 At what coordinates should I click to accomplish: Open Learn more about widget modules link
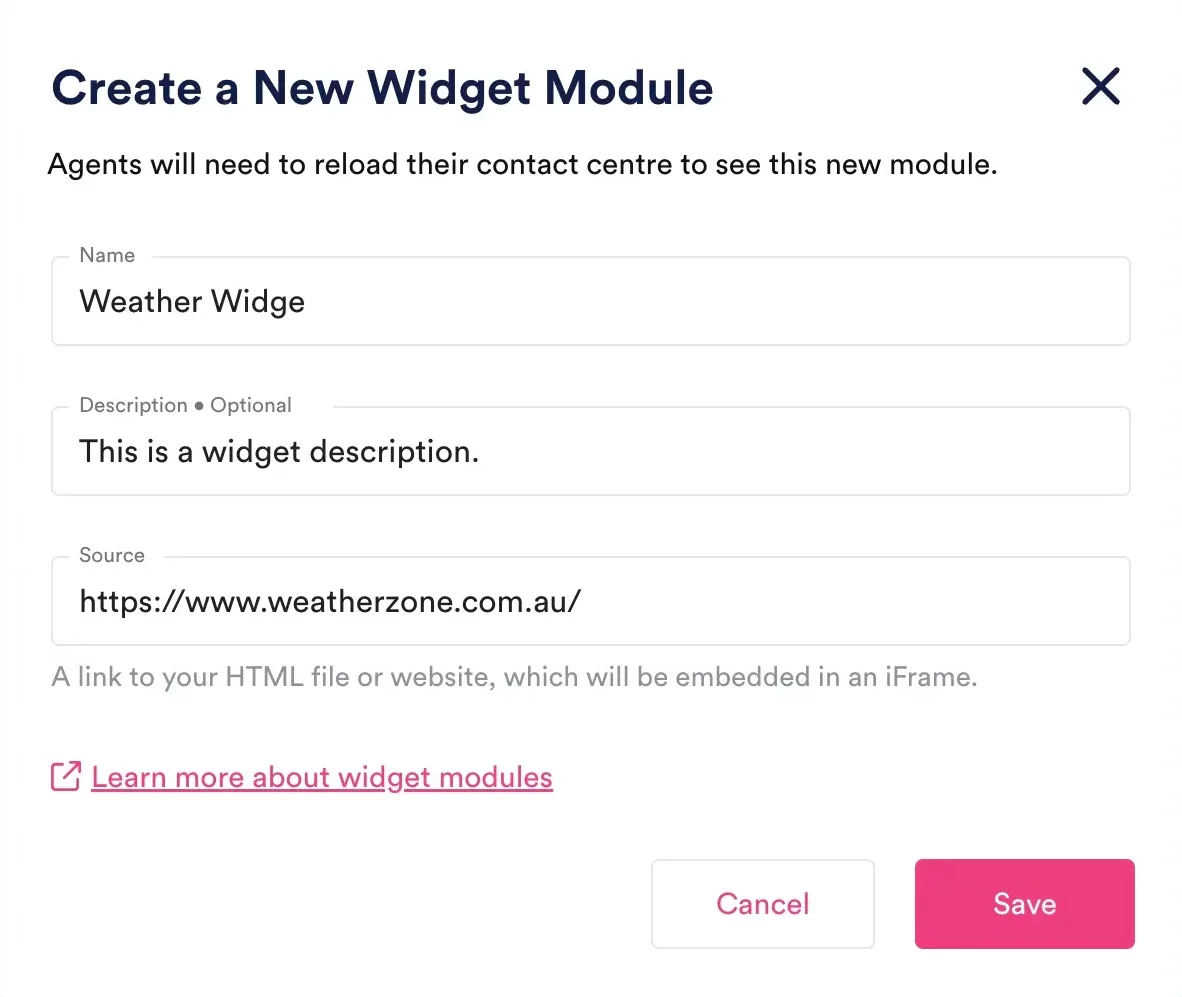click(x=322, y=777)
